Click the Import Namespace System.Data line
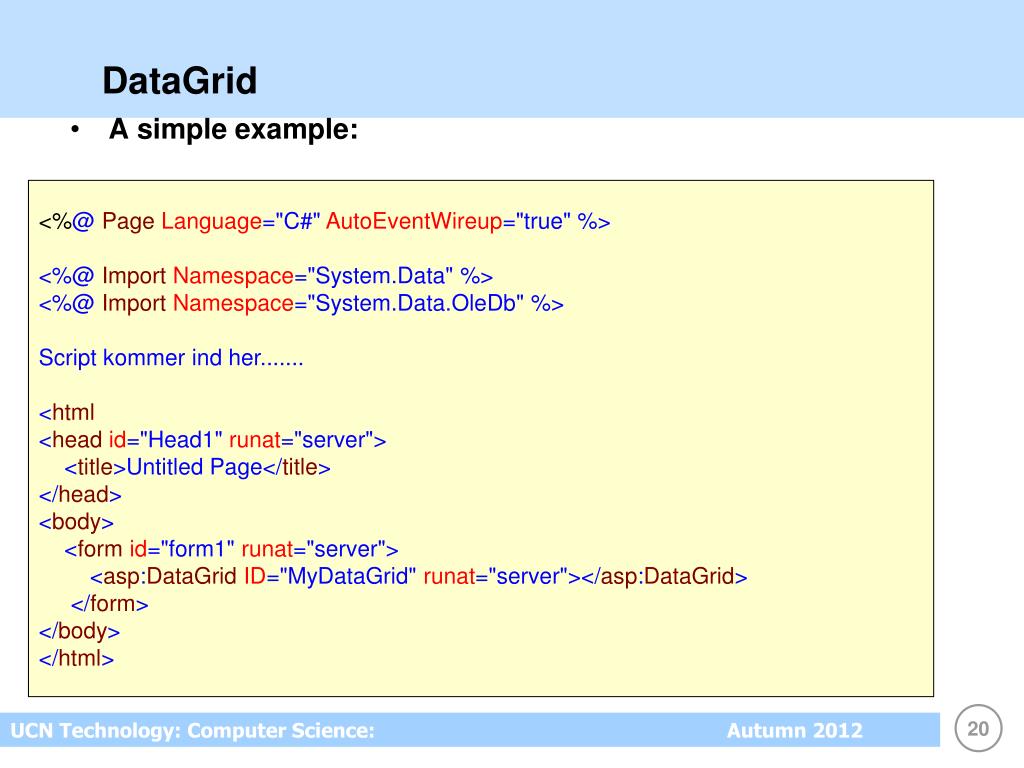The image size is (1024, 768). point(266,276)
